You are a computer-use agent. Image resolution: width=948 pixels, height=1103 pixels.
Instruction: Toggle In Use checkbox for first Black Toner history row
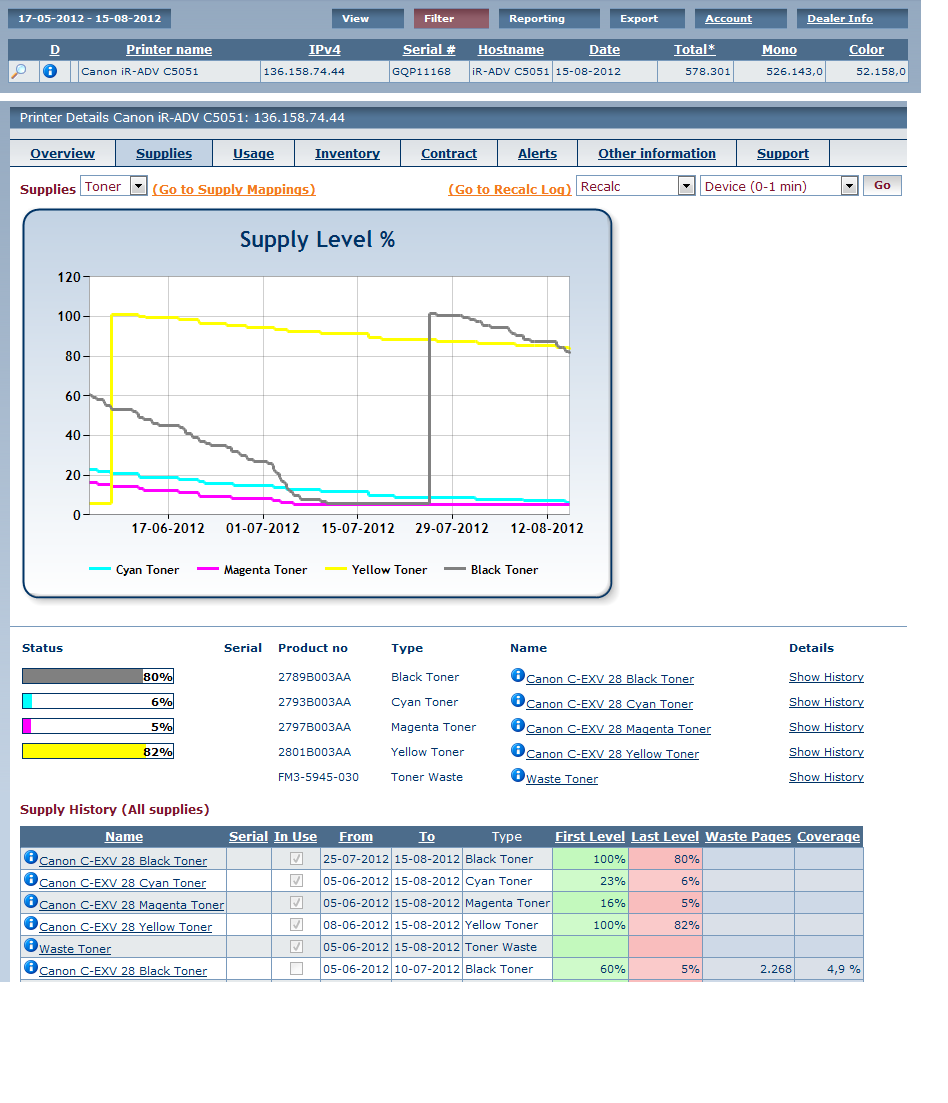coord(296,859)
